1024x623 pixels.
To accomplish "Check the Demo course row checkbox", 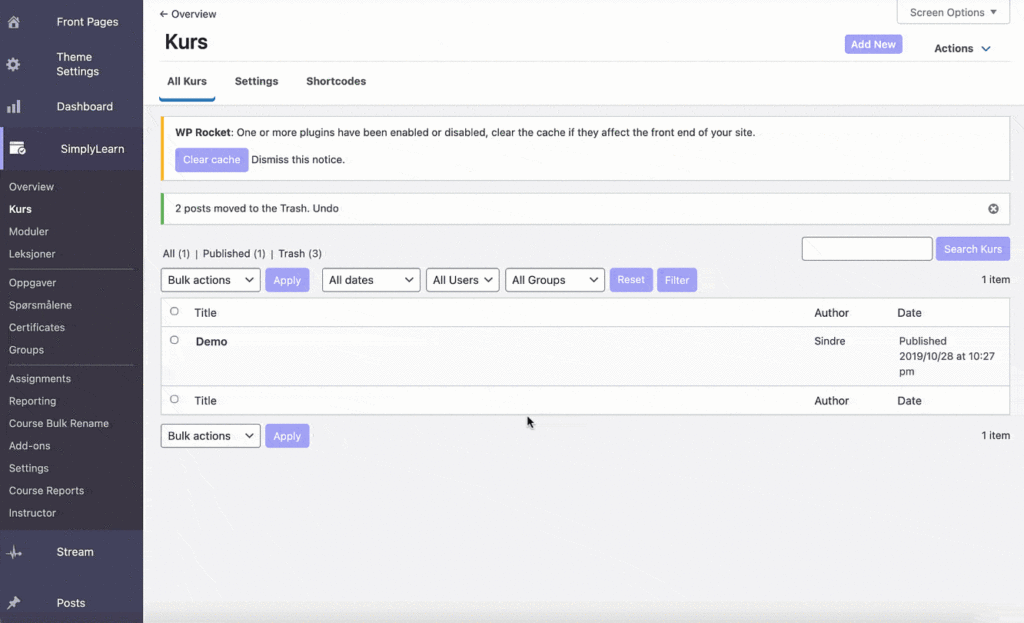I will 174,340.
